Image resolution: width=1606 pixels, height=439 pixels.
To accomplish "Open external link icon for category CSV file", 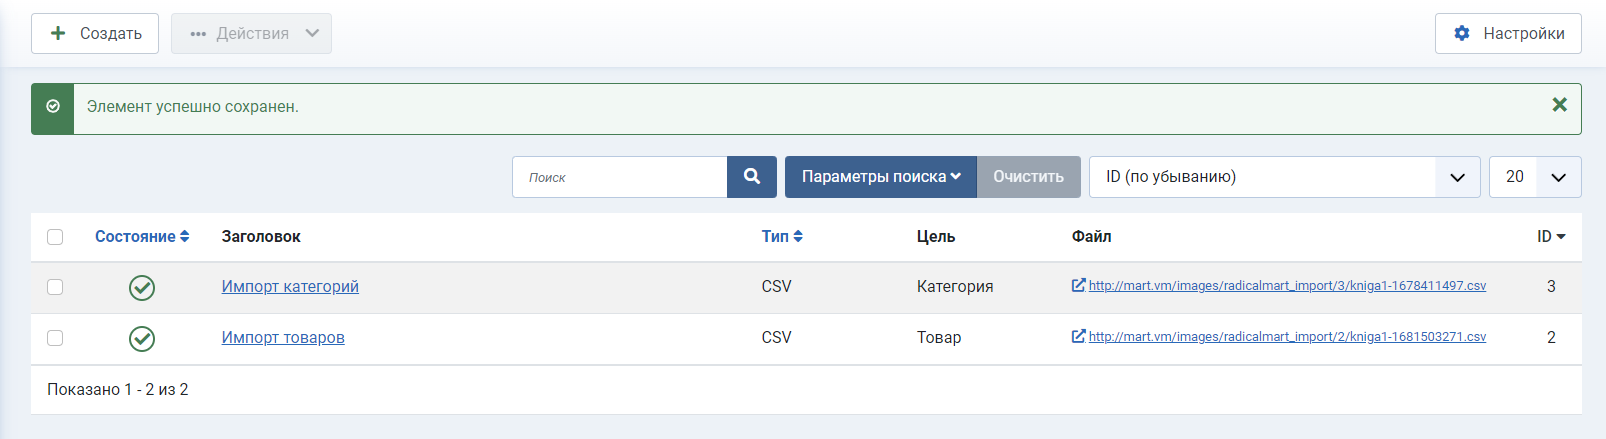I will [x=1078, y=285].
